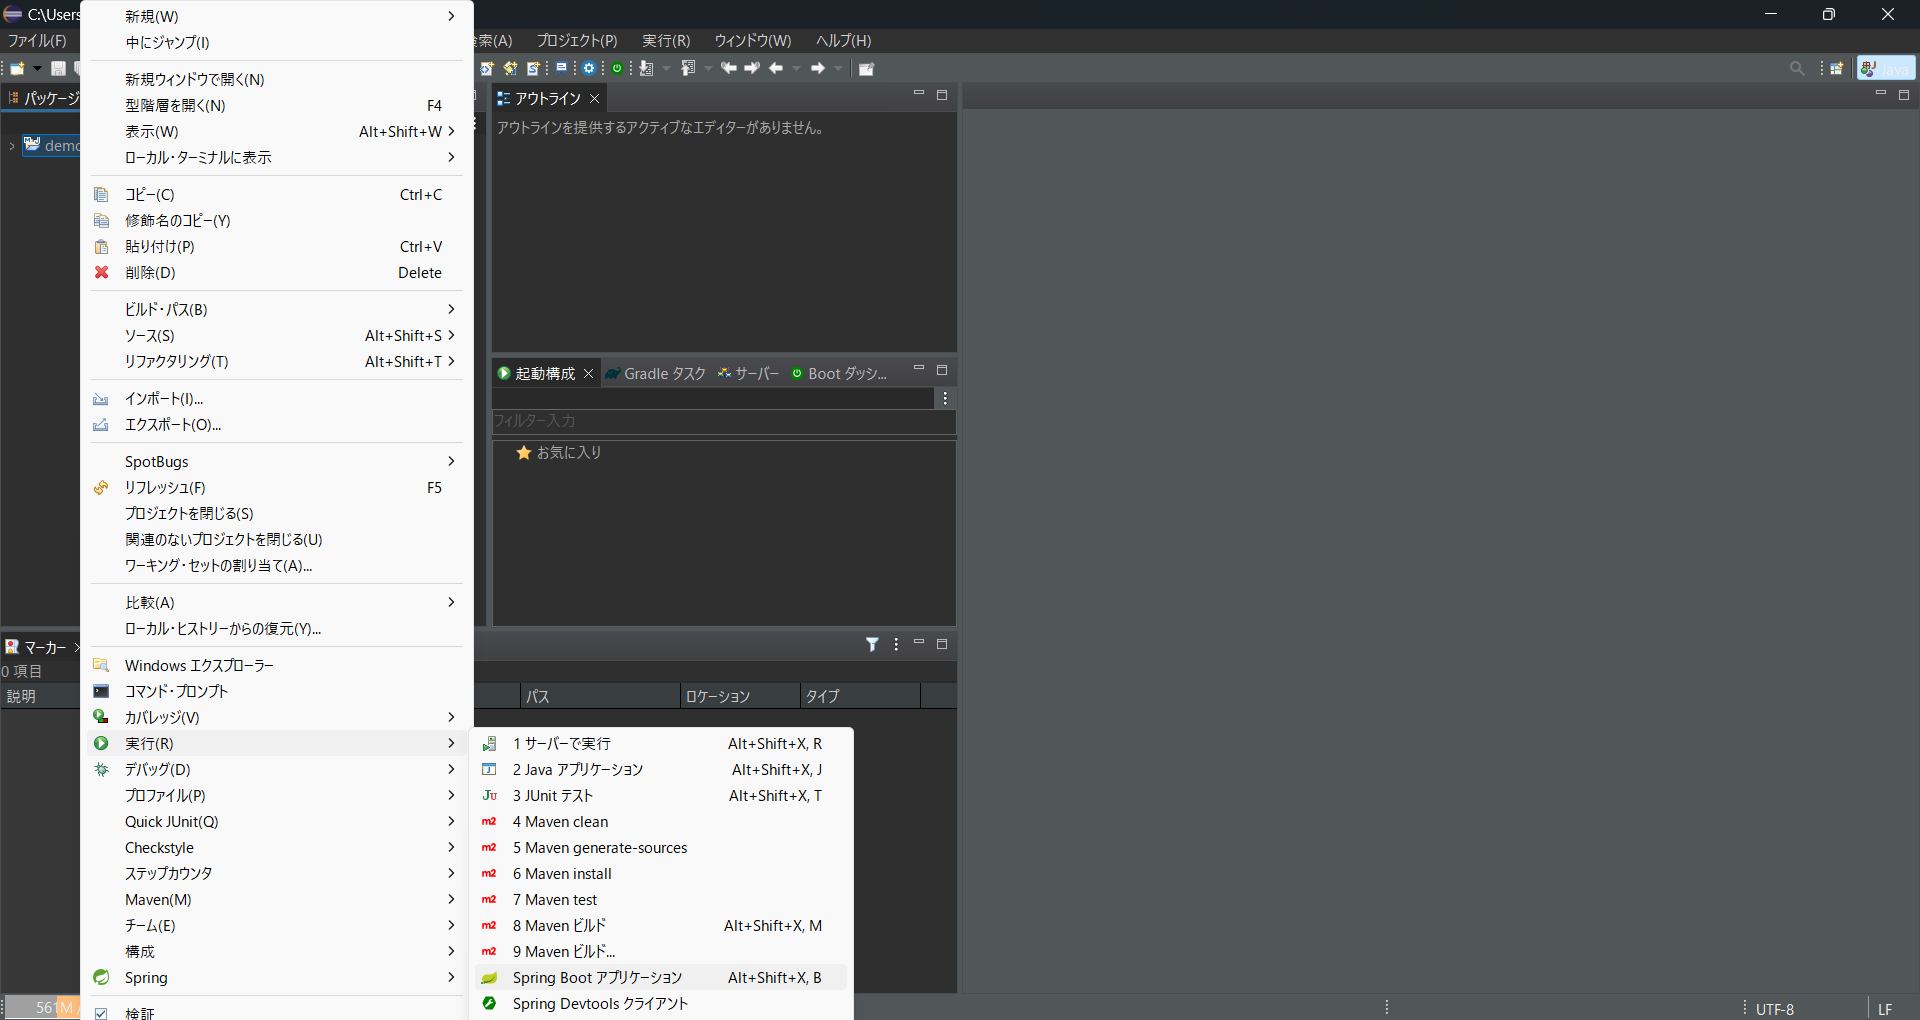The height and width of the screenshot is (1020, 1920).
Task: Switch to the Boot ダッシュ tab
Action: click(x=839, y=373)
